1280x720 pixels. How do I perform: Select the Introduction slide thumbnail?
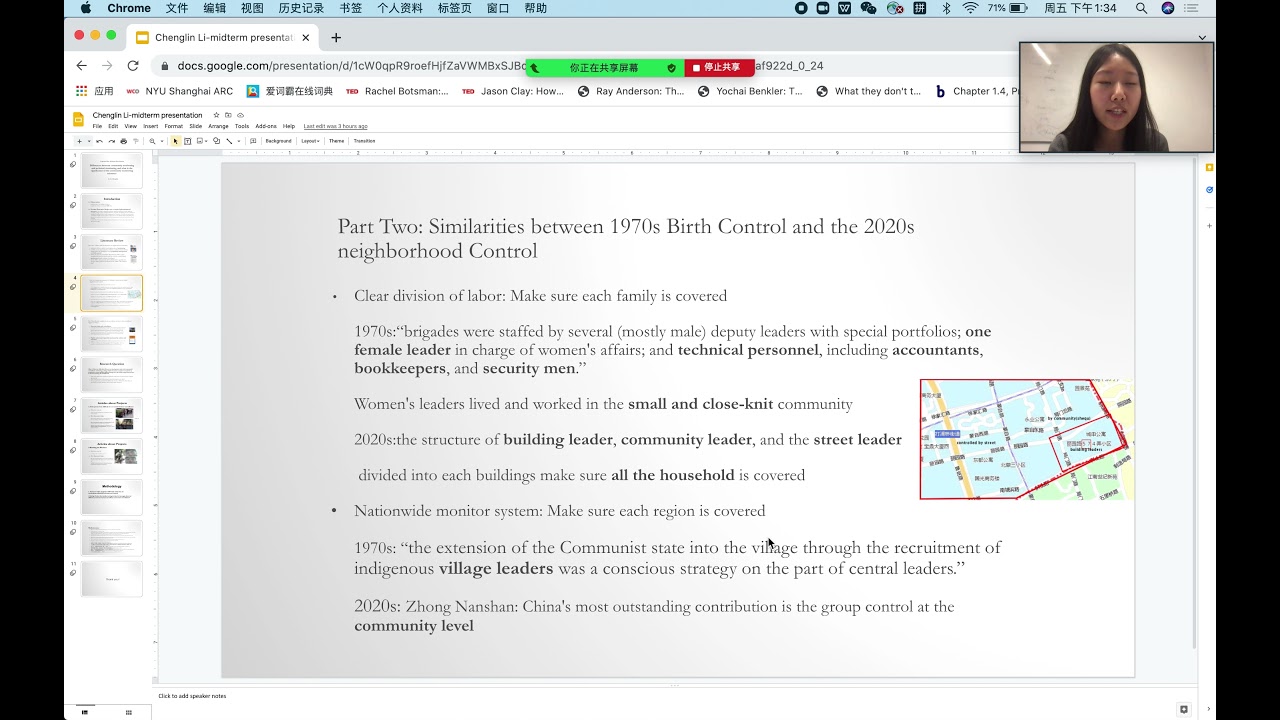click(x=111, y=211)
